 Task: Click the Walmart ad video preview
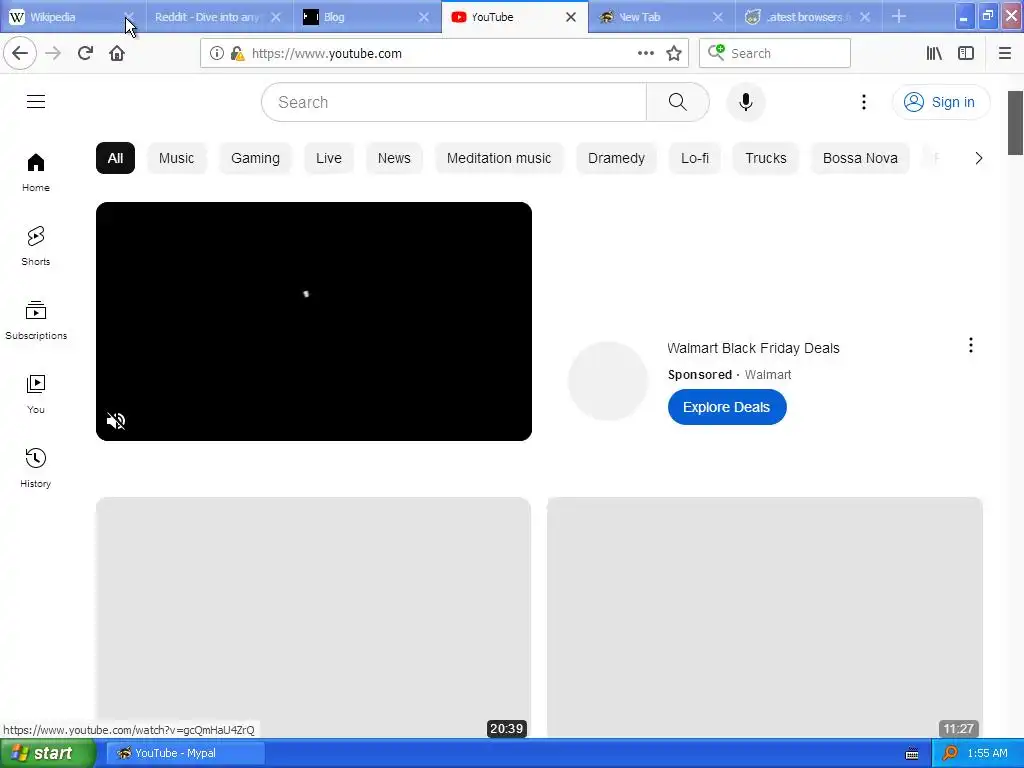(313, 321)
